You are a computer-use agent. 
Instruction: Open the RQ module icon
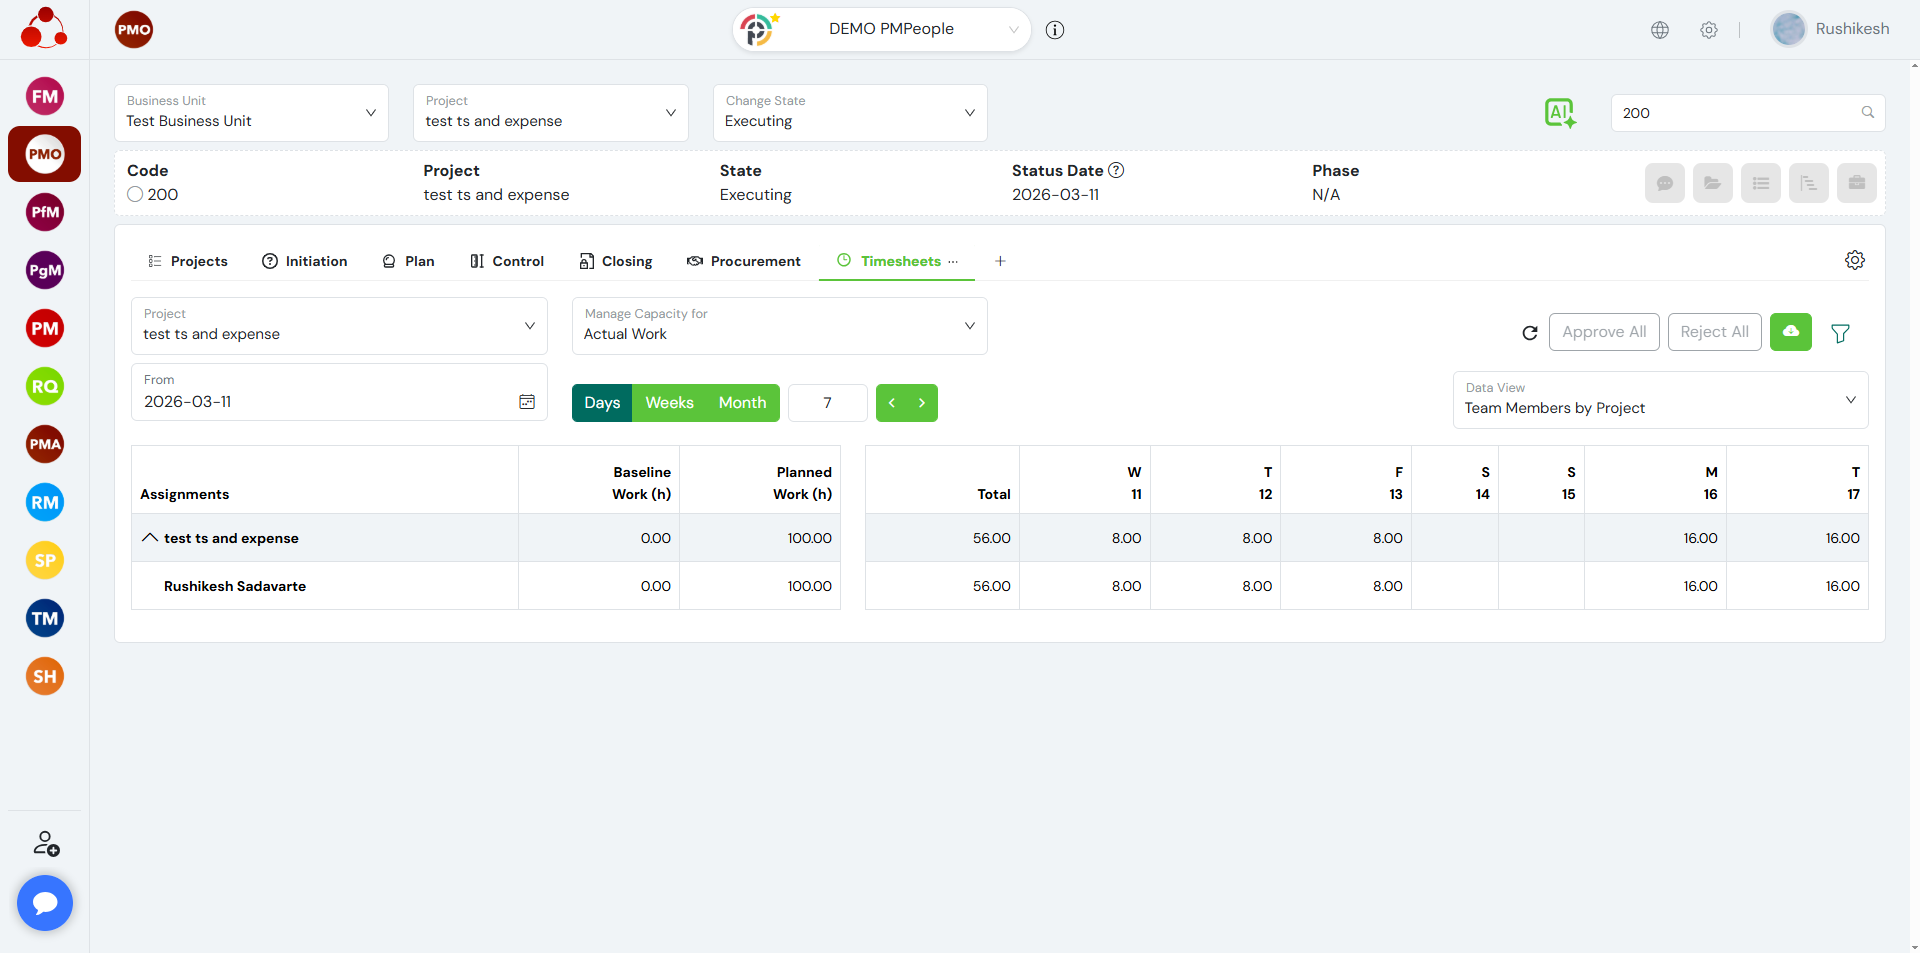click(45, 387)
